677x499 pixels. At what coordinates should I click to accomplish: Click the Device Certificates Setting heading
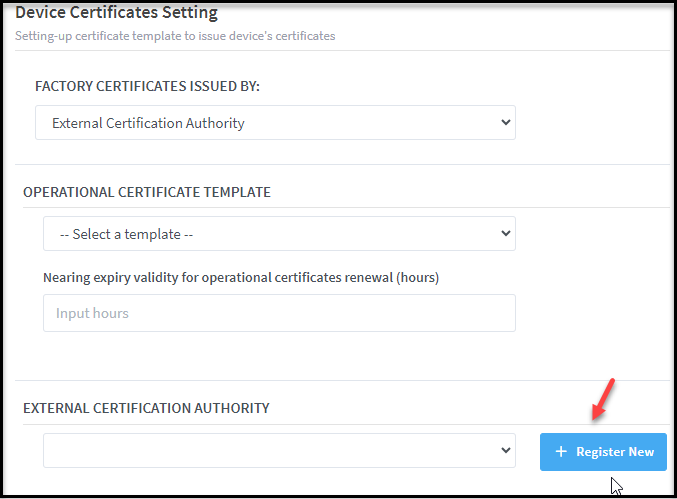click(116, 14)
